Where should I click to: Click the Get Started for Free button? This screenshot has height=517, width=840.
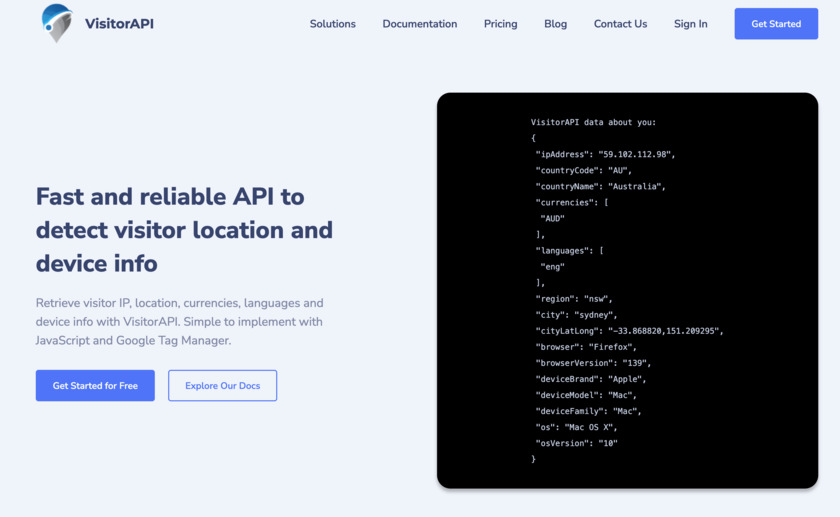pyautogui.click(x=95, y=385)
